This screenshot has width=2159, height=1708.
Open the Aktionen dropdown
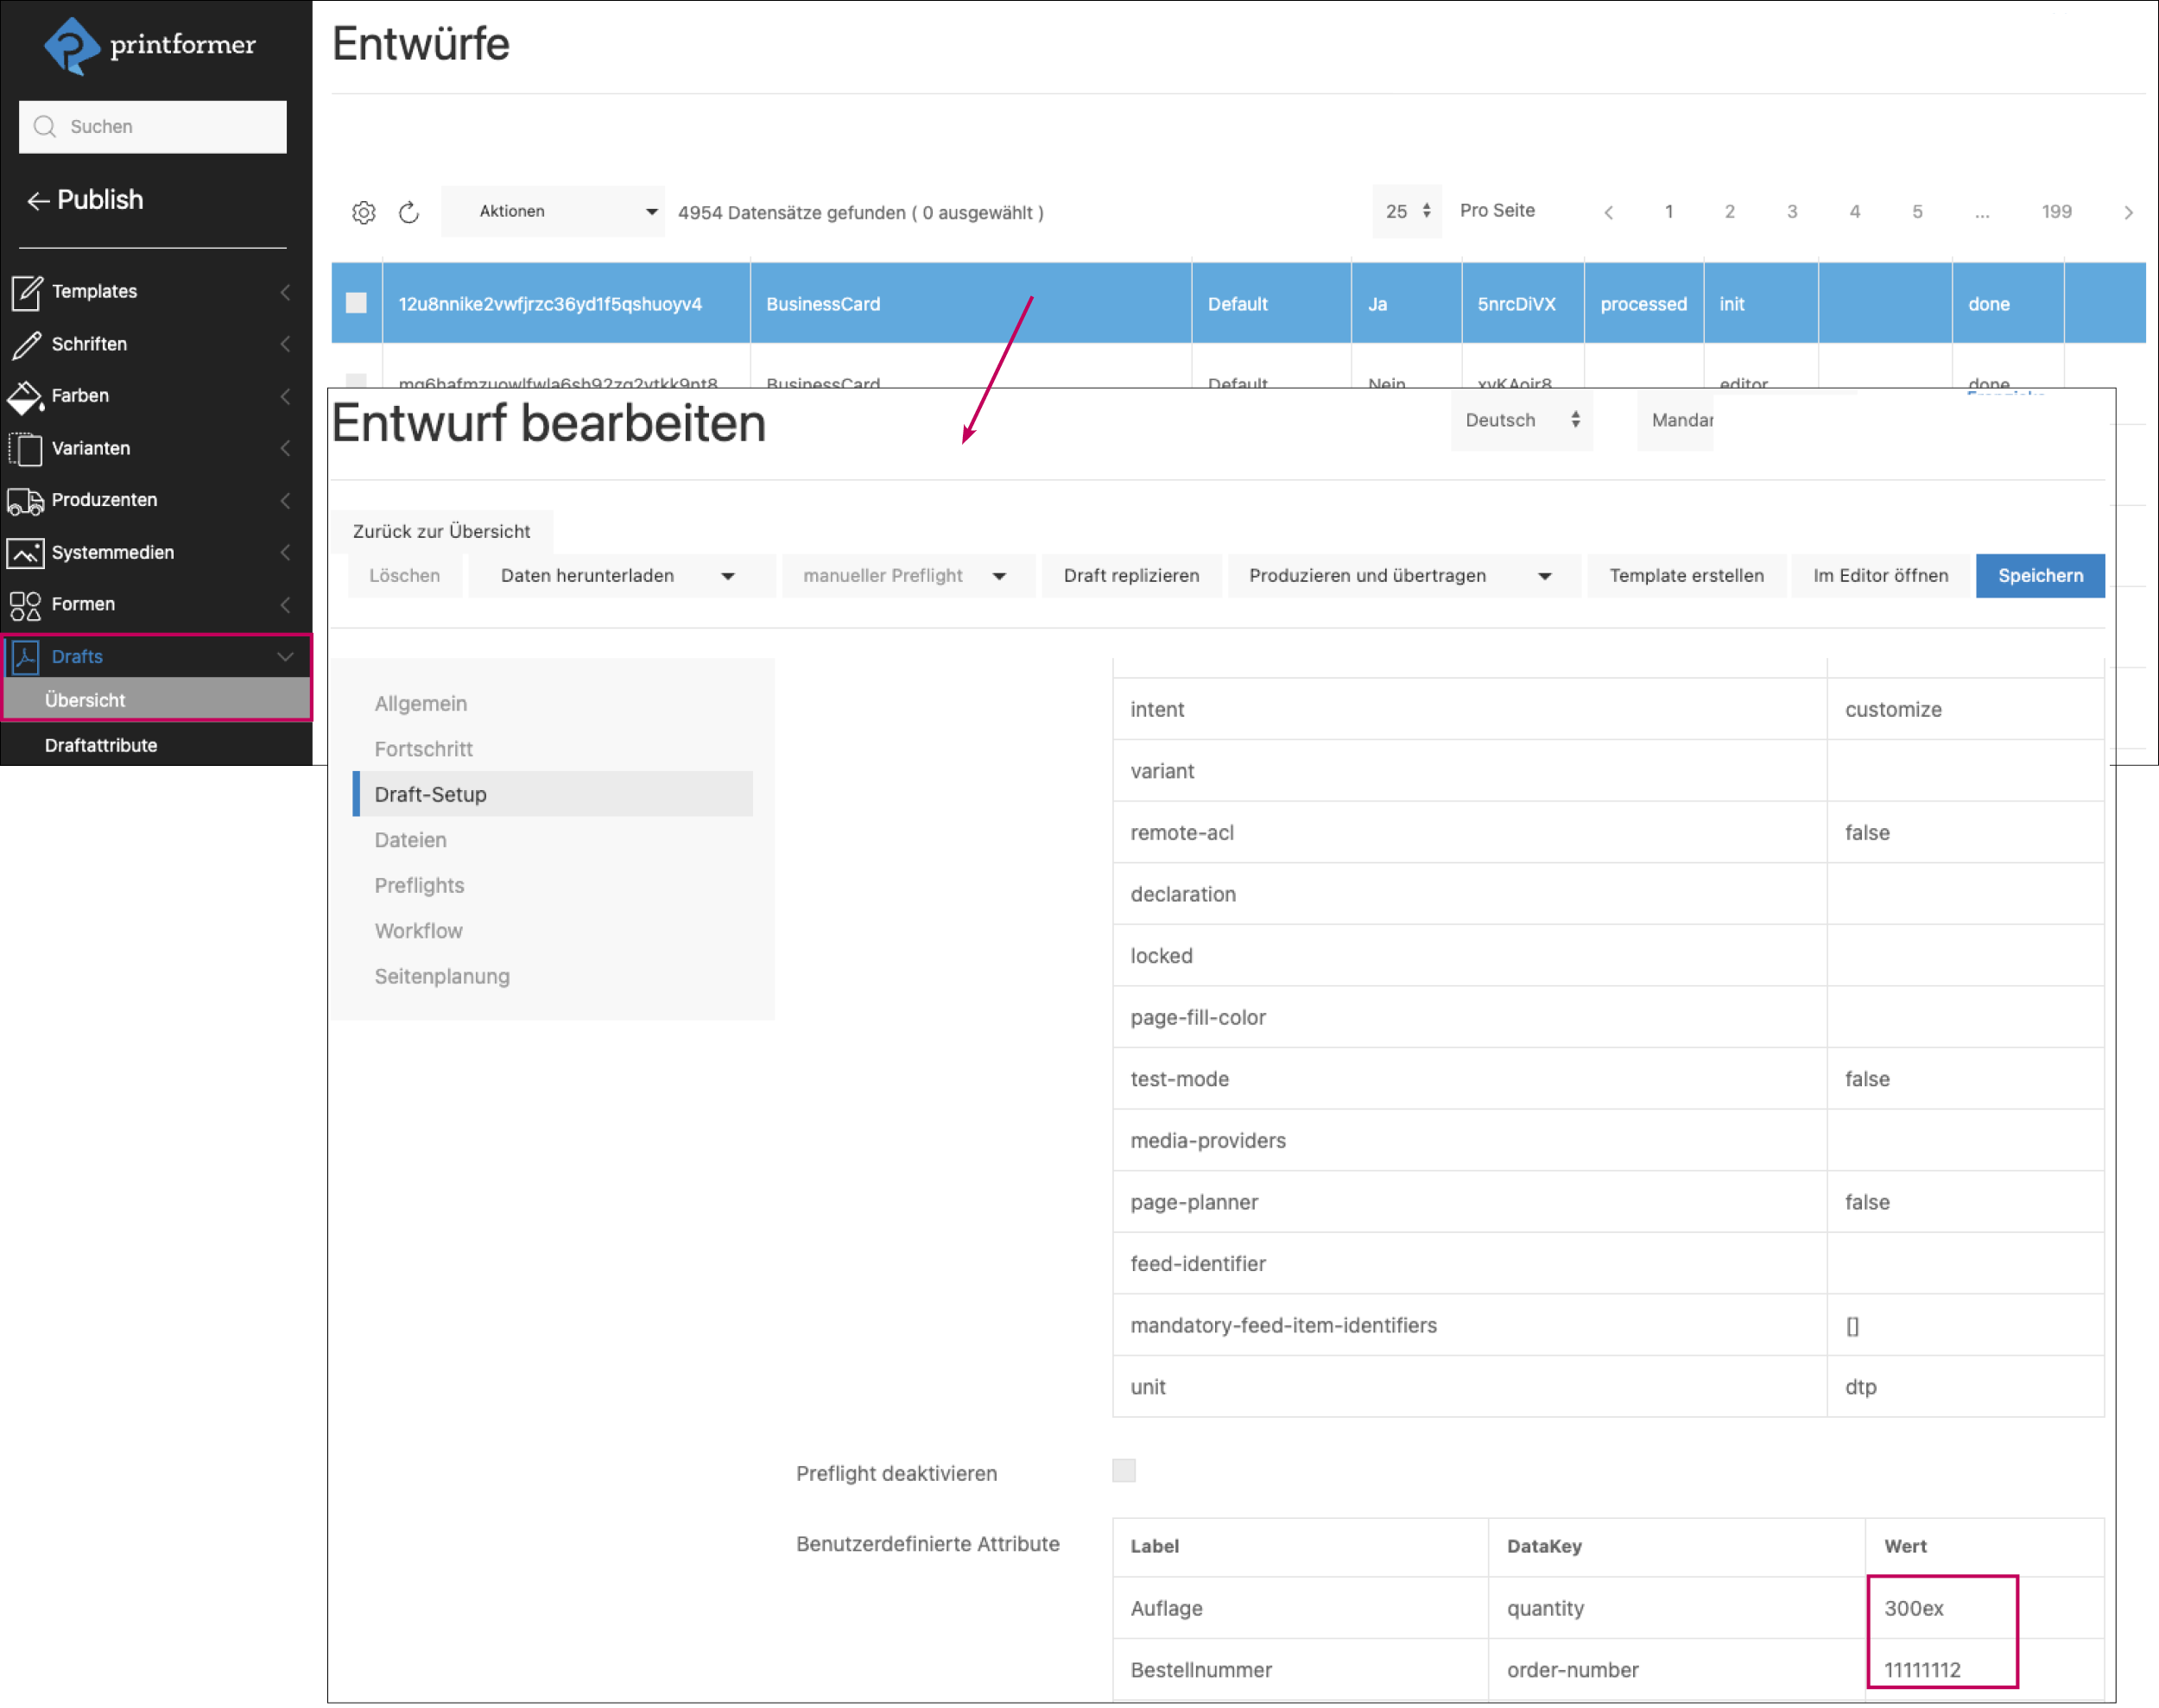click(553, 211)
